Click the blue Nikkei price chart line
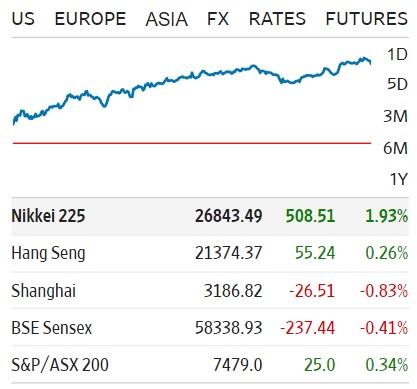The height and width of the screenshot is (389, 417). click(192, 75)
